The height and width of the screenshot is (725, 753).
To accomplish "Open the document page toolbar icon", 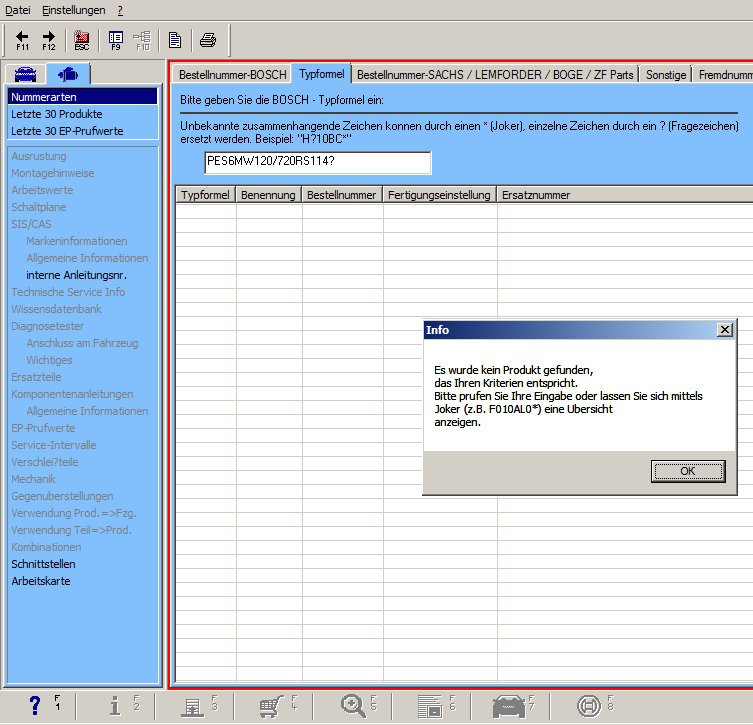I will [175, 40].
